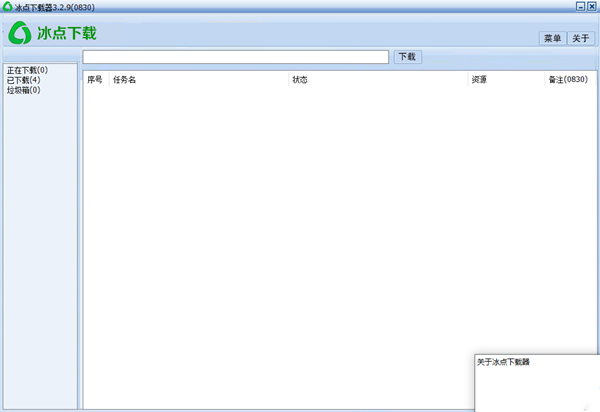
Task: Click the 下载 download button
Action: [408, 57]
